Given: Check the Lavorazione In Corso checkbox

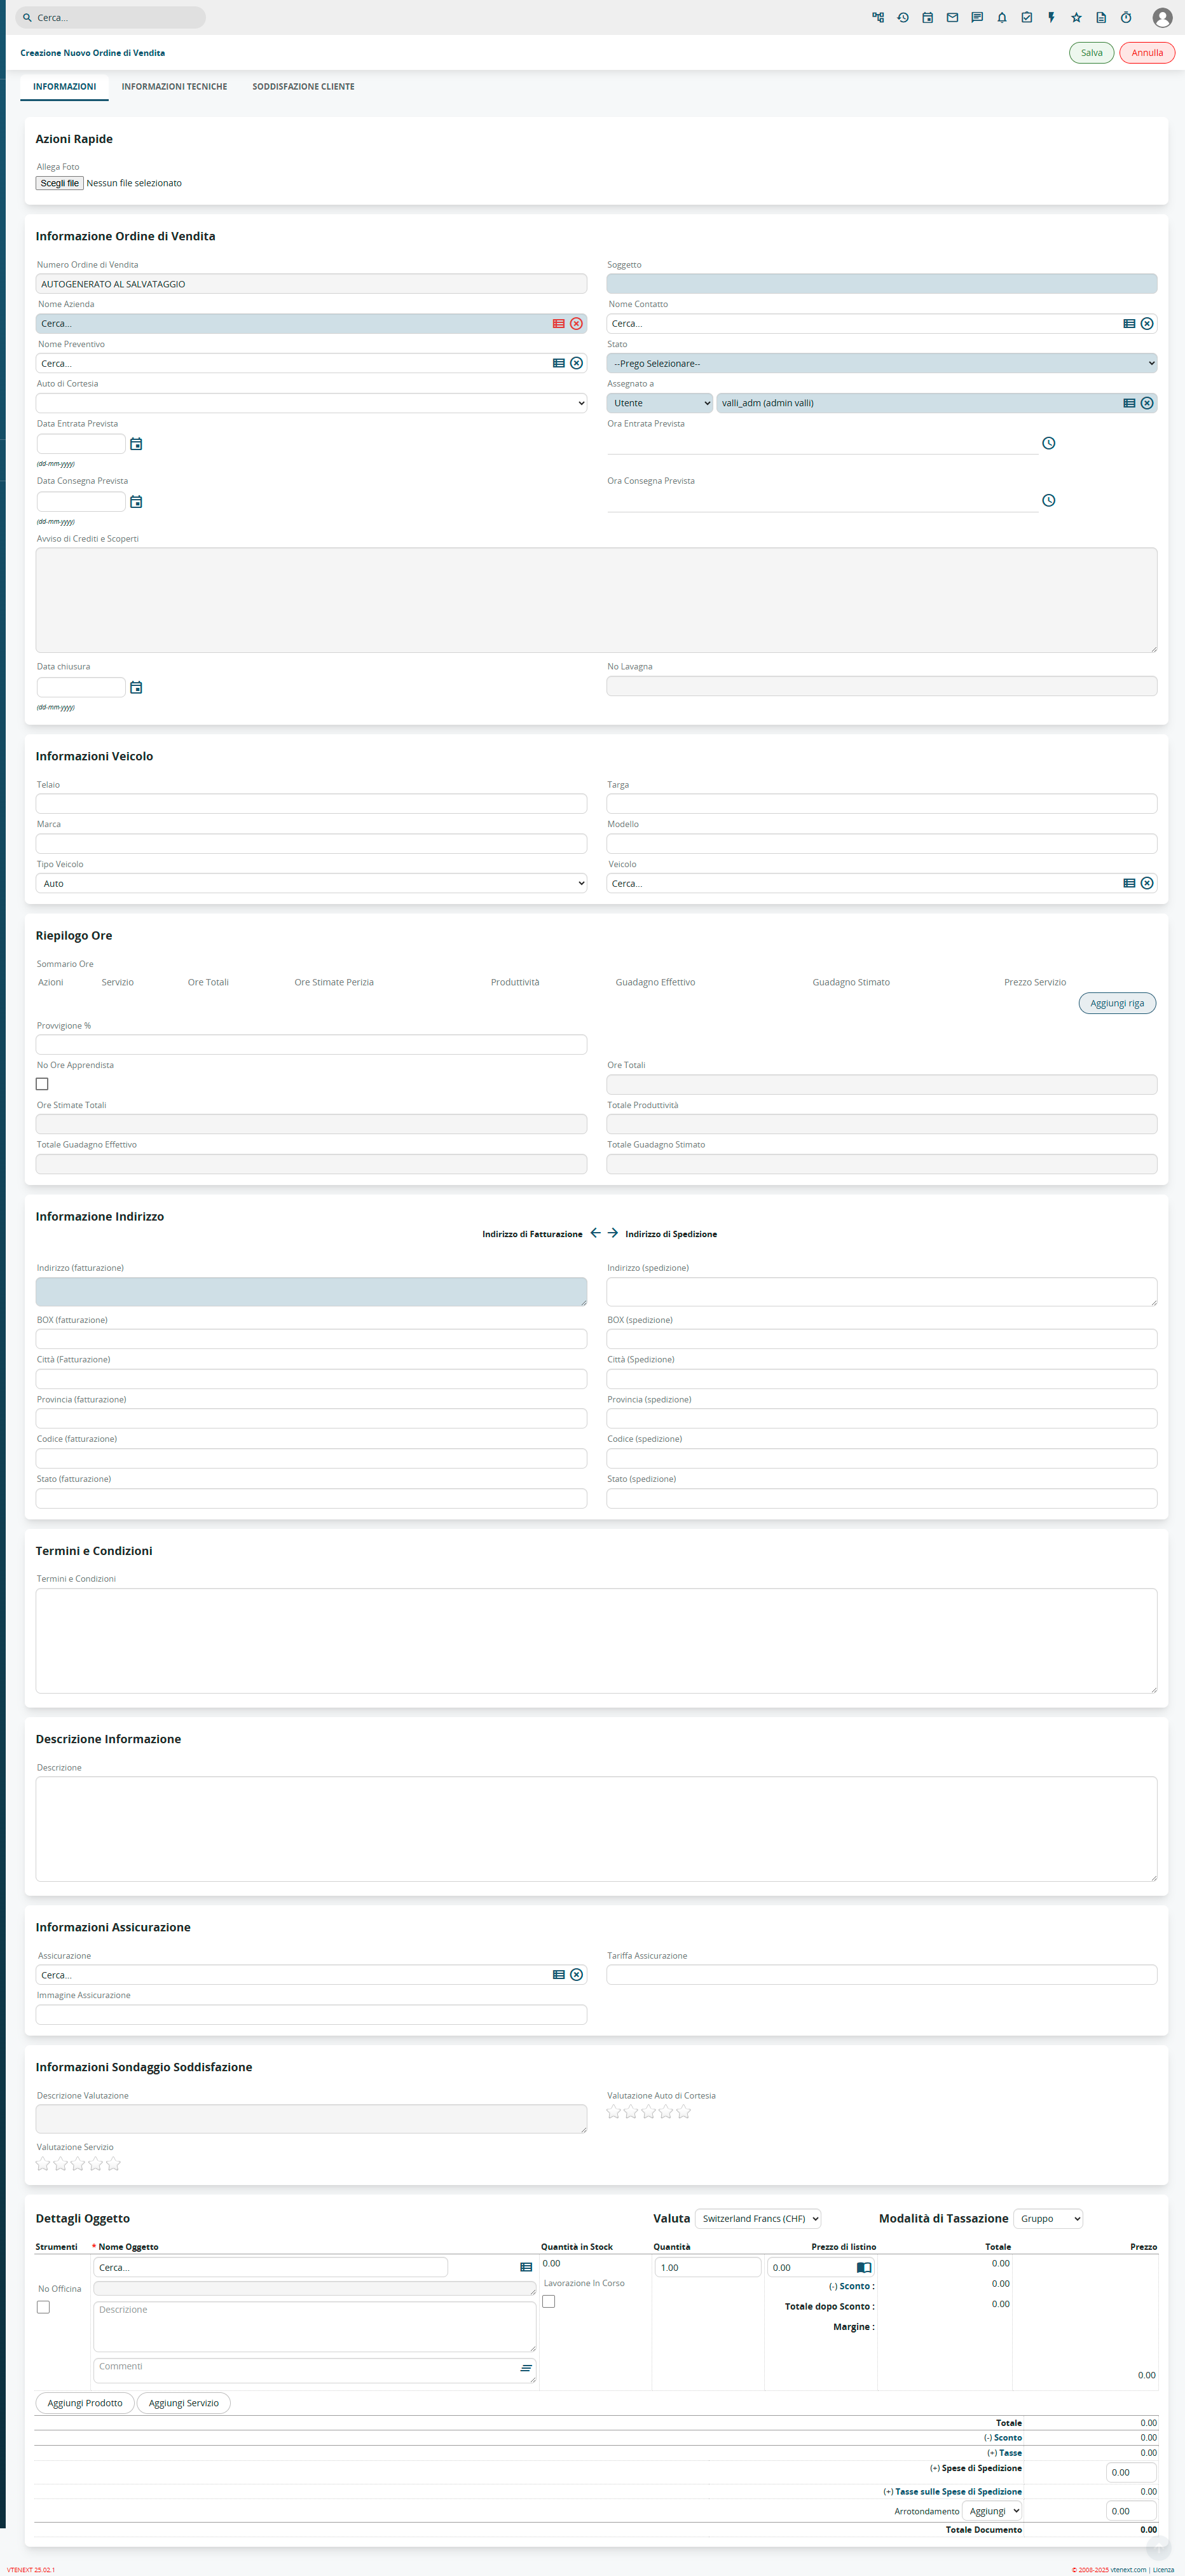Looking at the screenshot, I should pyautogui.click(x=549, y=2301).
